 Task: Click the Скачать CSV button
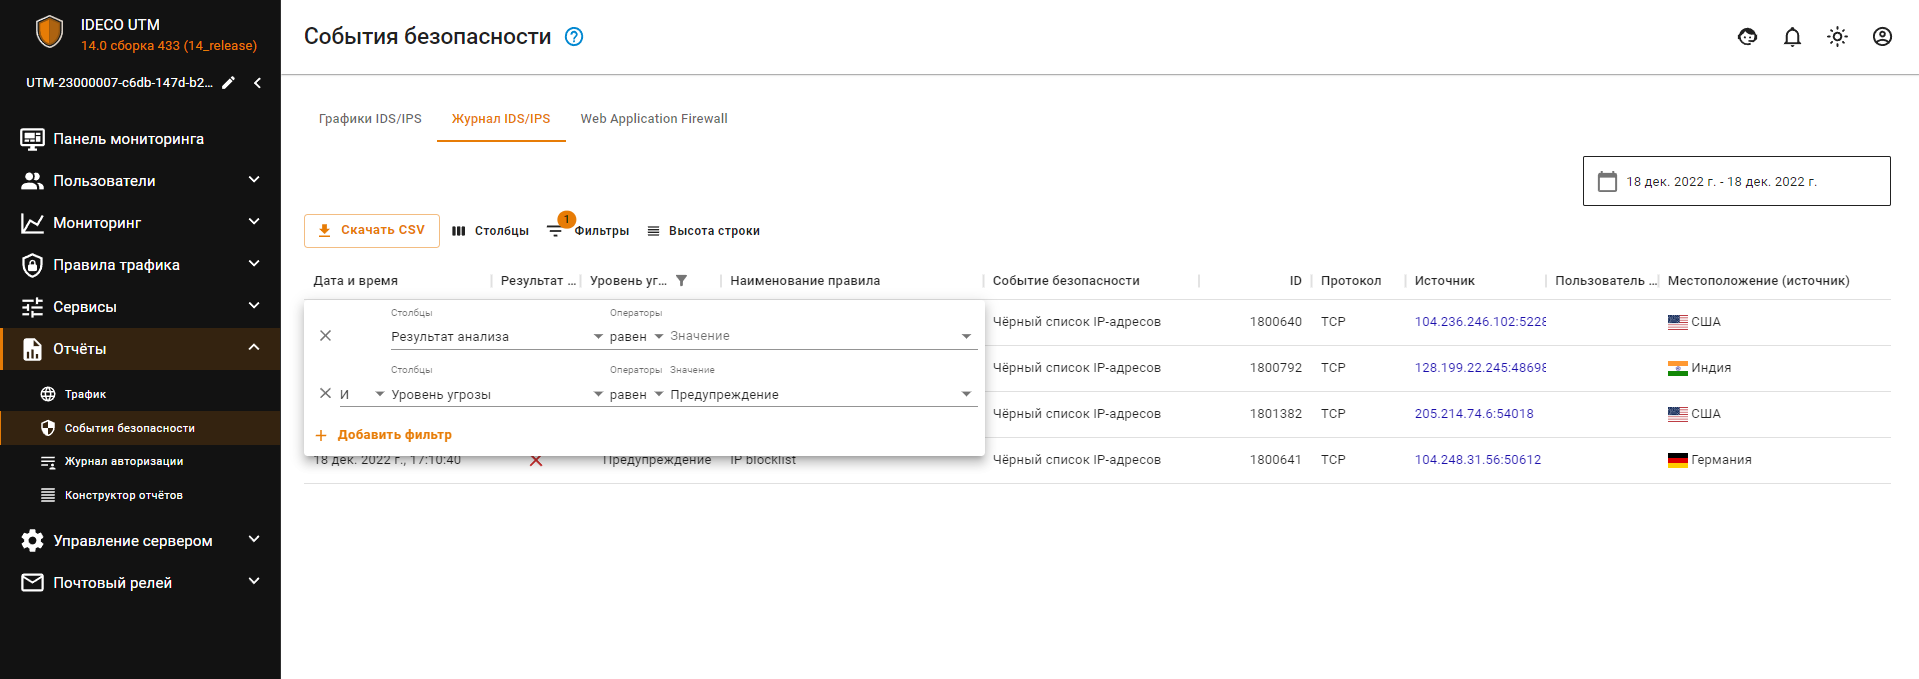(372, 230)
